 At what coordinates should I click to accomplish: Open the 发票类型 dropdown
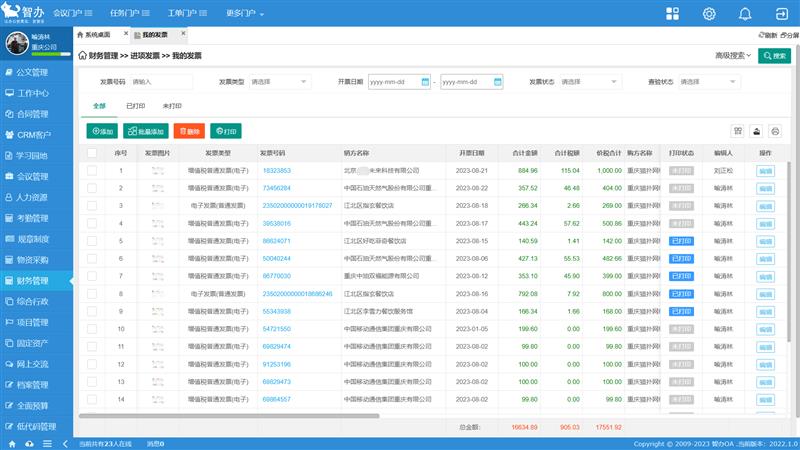[x=282, y=82]
